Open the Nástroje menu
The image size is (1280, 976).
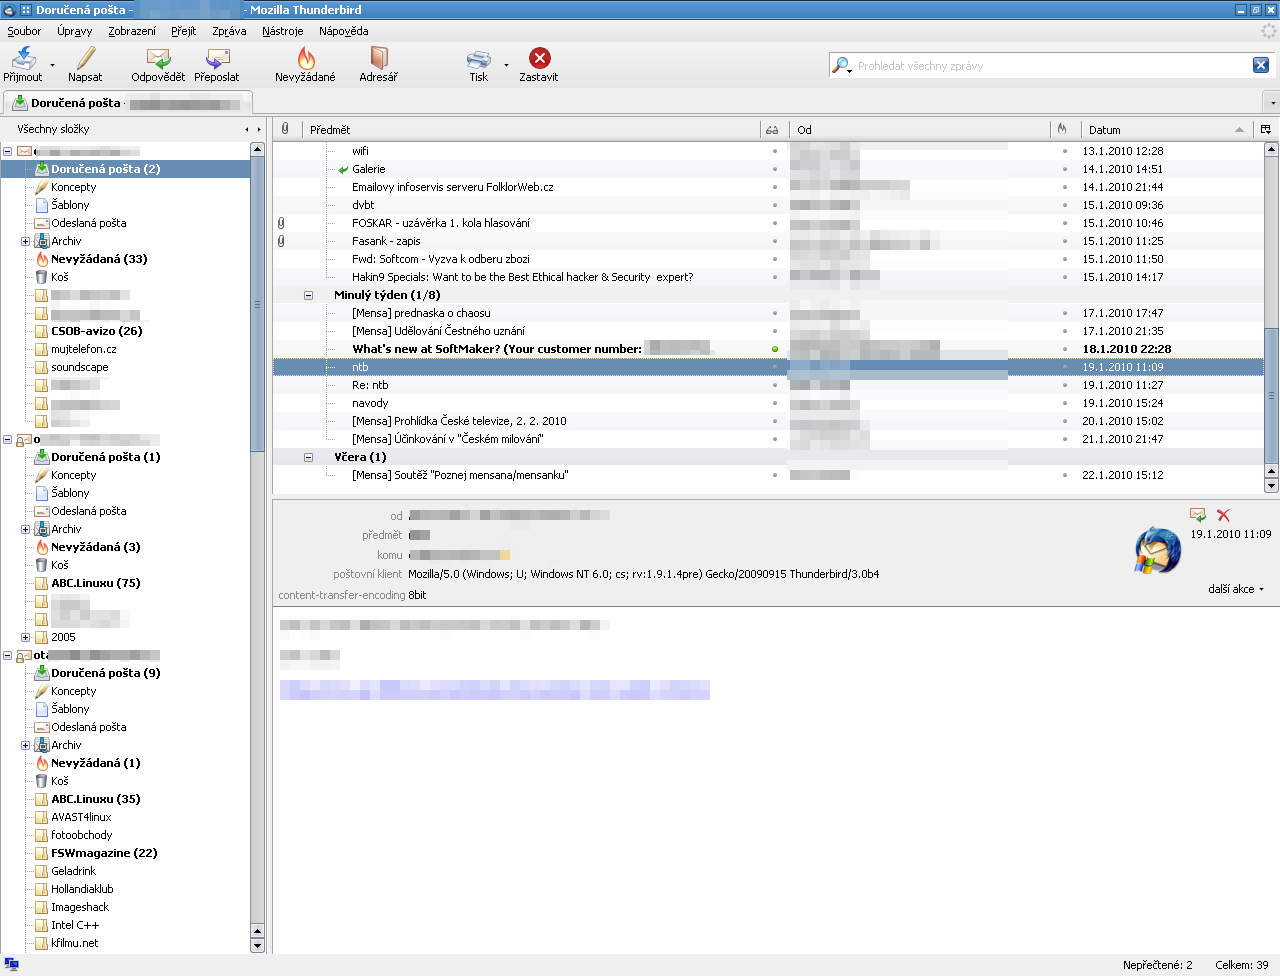282,31
